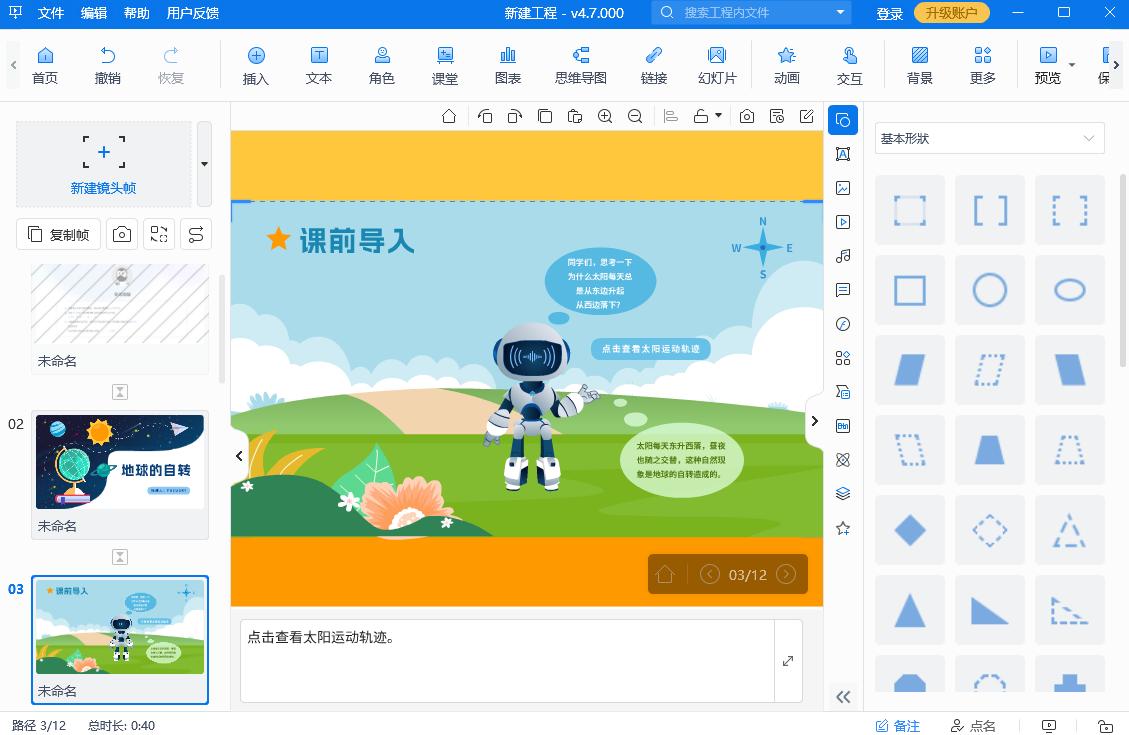This screenshot has width=1129, height=735.
Task: Open the 基本形状 shapes dropdown
Action: (x=988, y=138)
